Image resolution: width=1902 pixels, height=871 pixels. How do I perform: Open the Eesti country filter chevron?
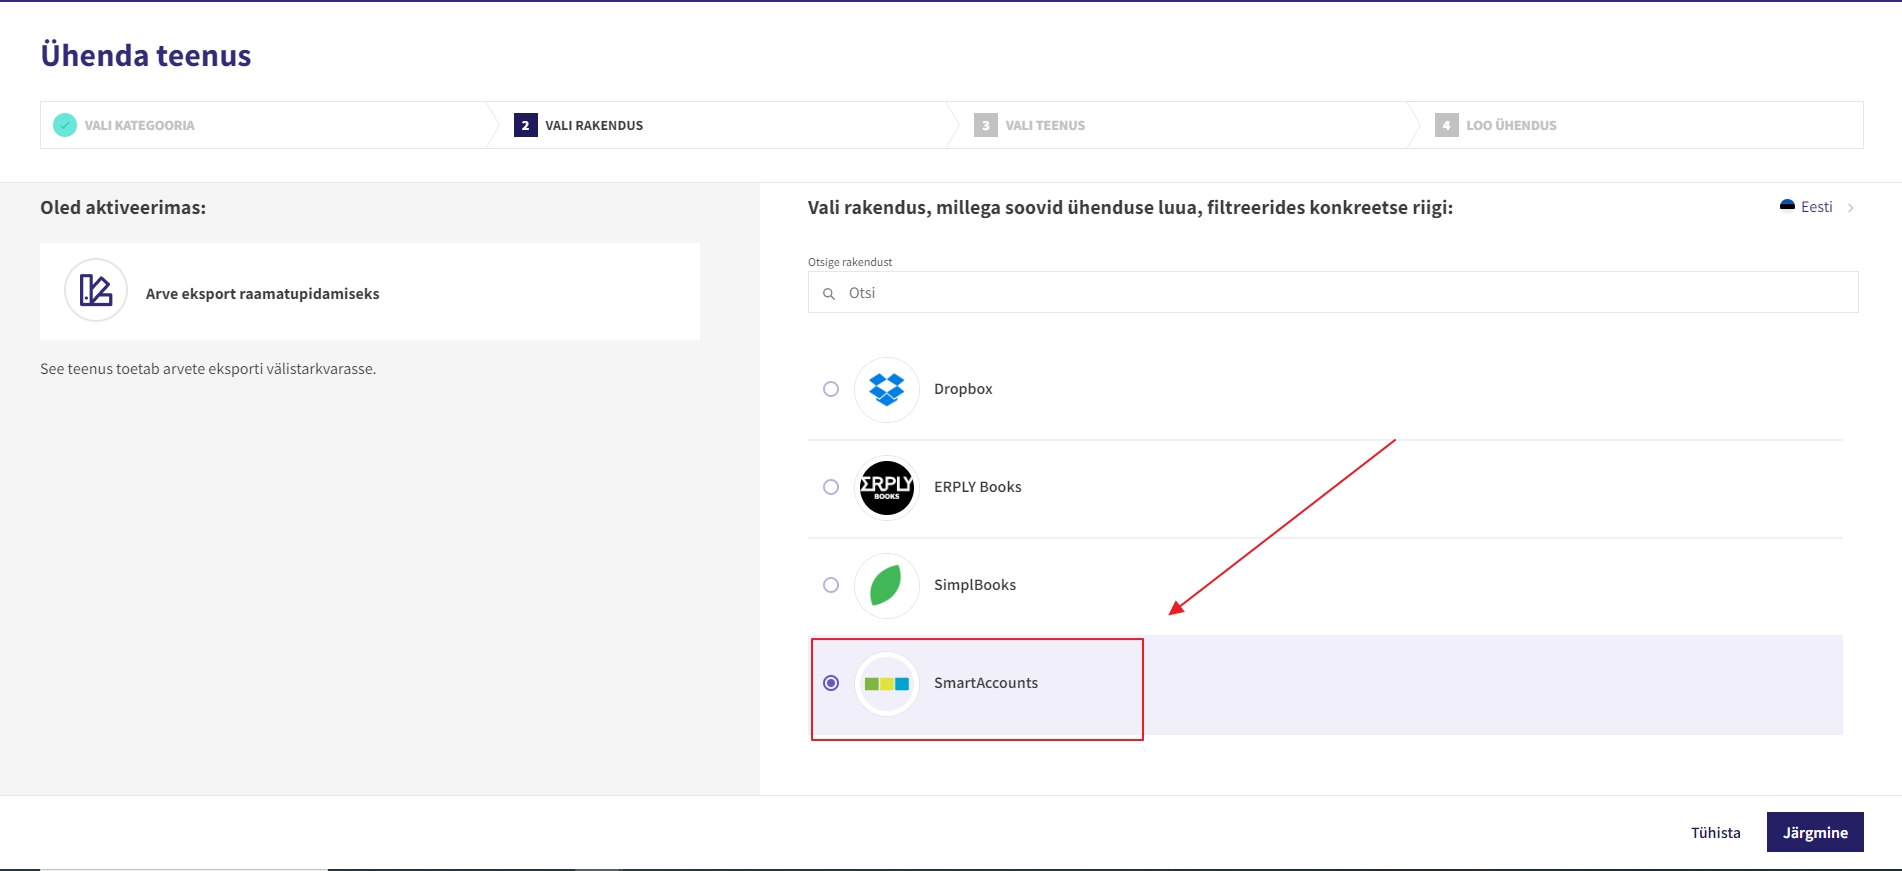click(1851, 208)
